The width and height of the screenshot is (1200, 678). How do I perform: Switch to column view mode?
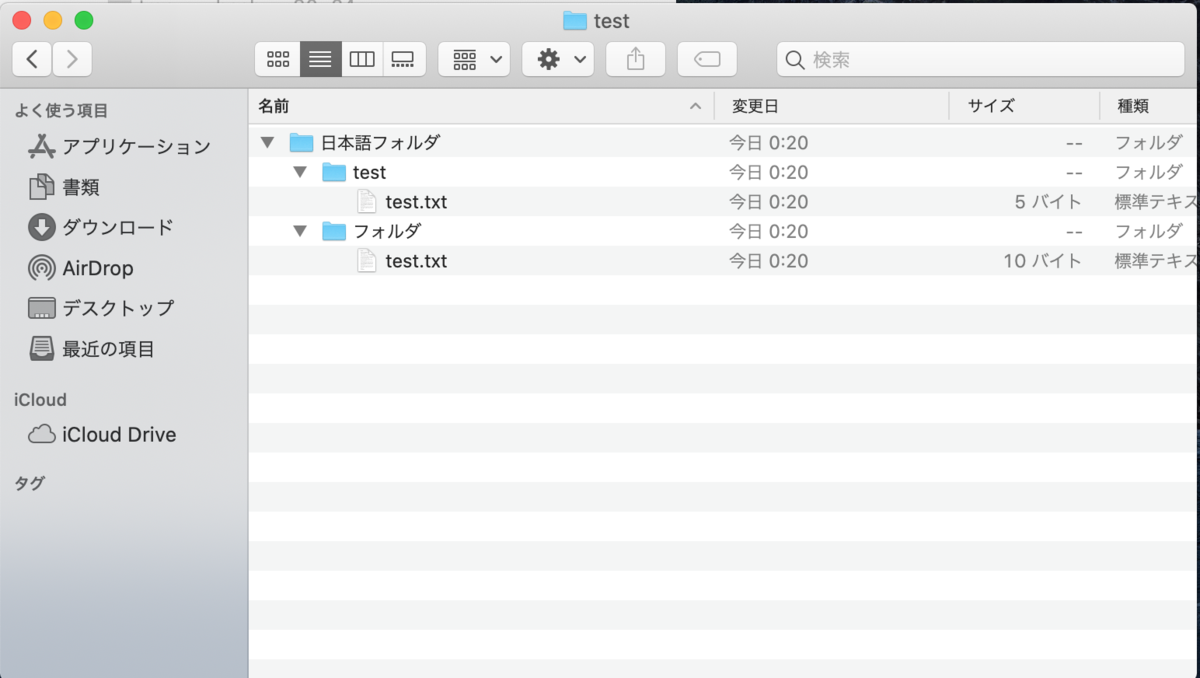coord(362,58)
